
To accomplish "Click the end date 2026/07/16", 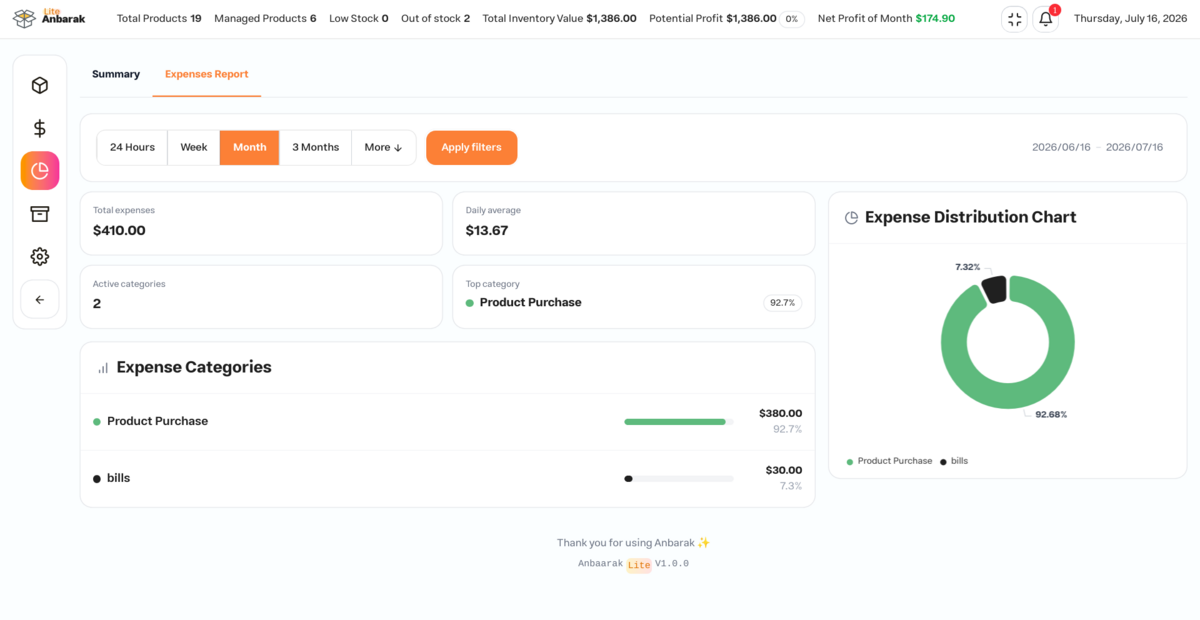I will pos(1135,147).
